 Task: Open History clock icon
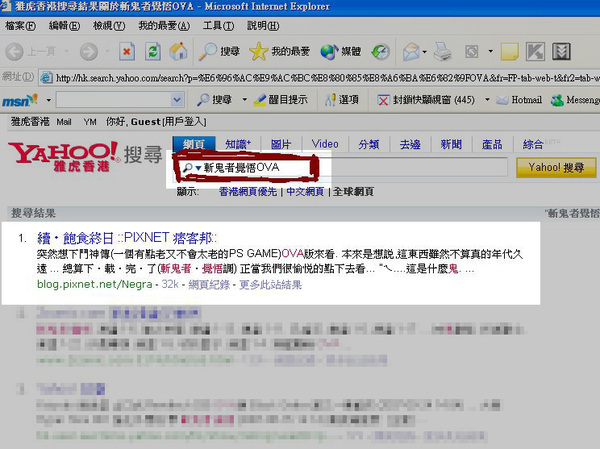point(380,52)
